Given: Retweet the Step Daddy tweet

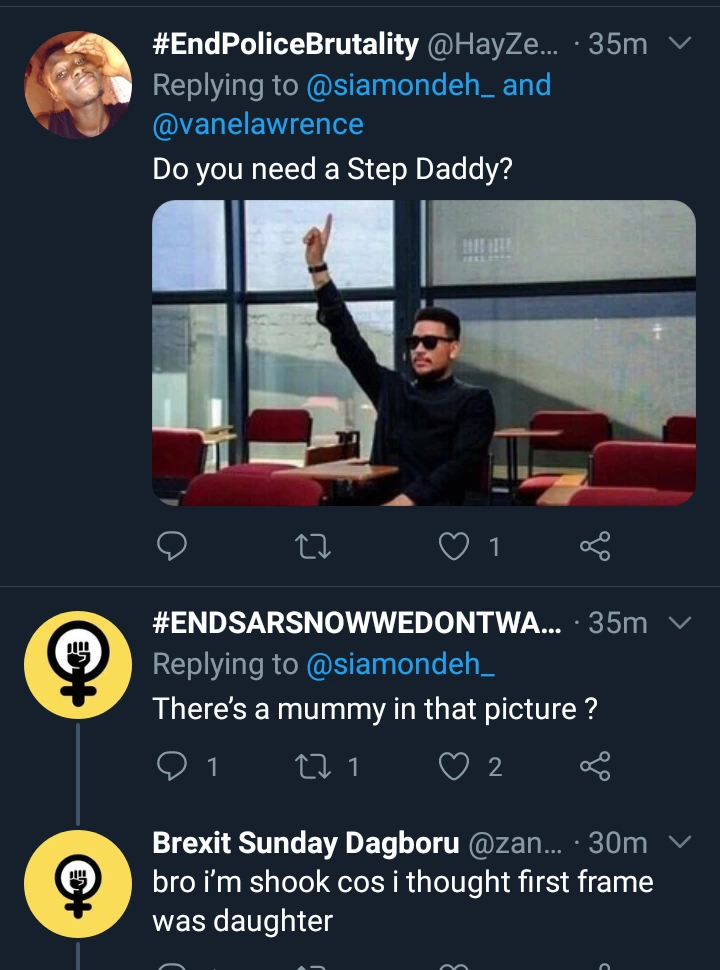Looking at the screenshot, I should pyautogui.click(x=317, y=545).
